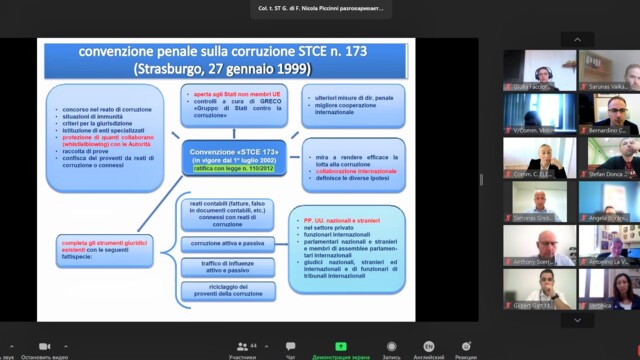Click red text PP. UU. nazionali e stranieri
The image size is (640, 360).
coord(342,220)
